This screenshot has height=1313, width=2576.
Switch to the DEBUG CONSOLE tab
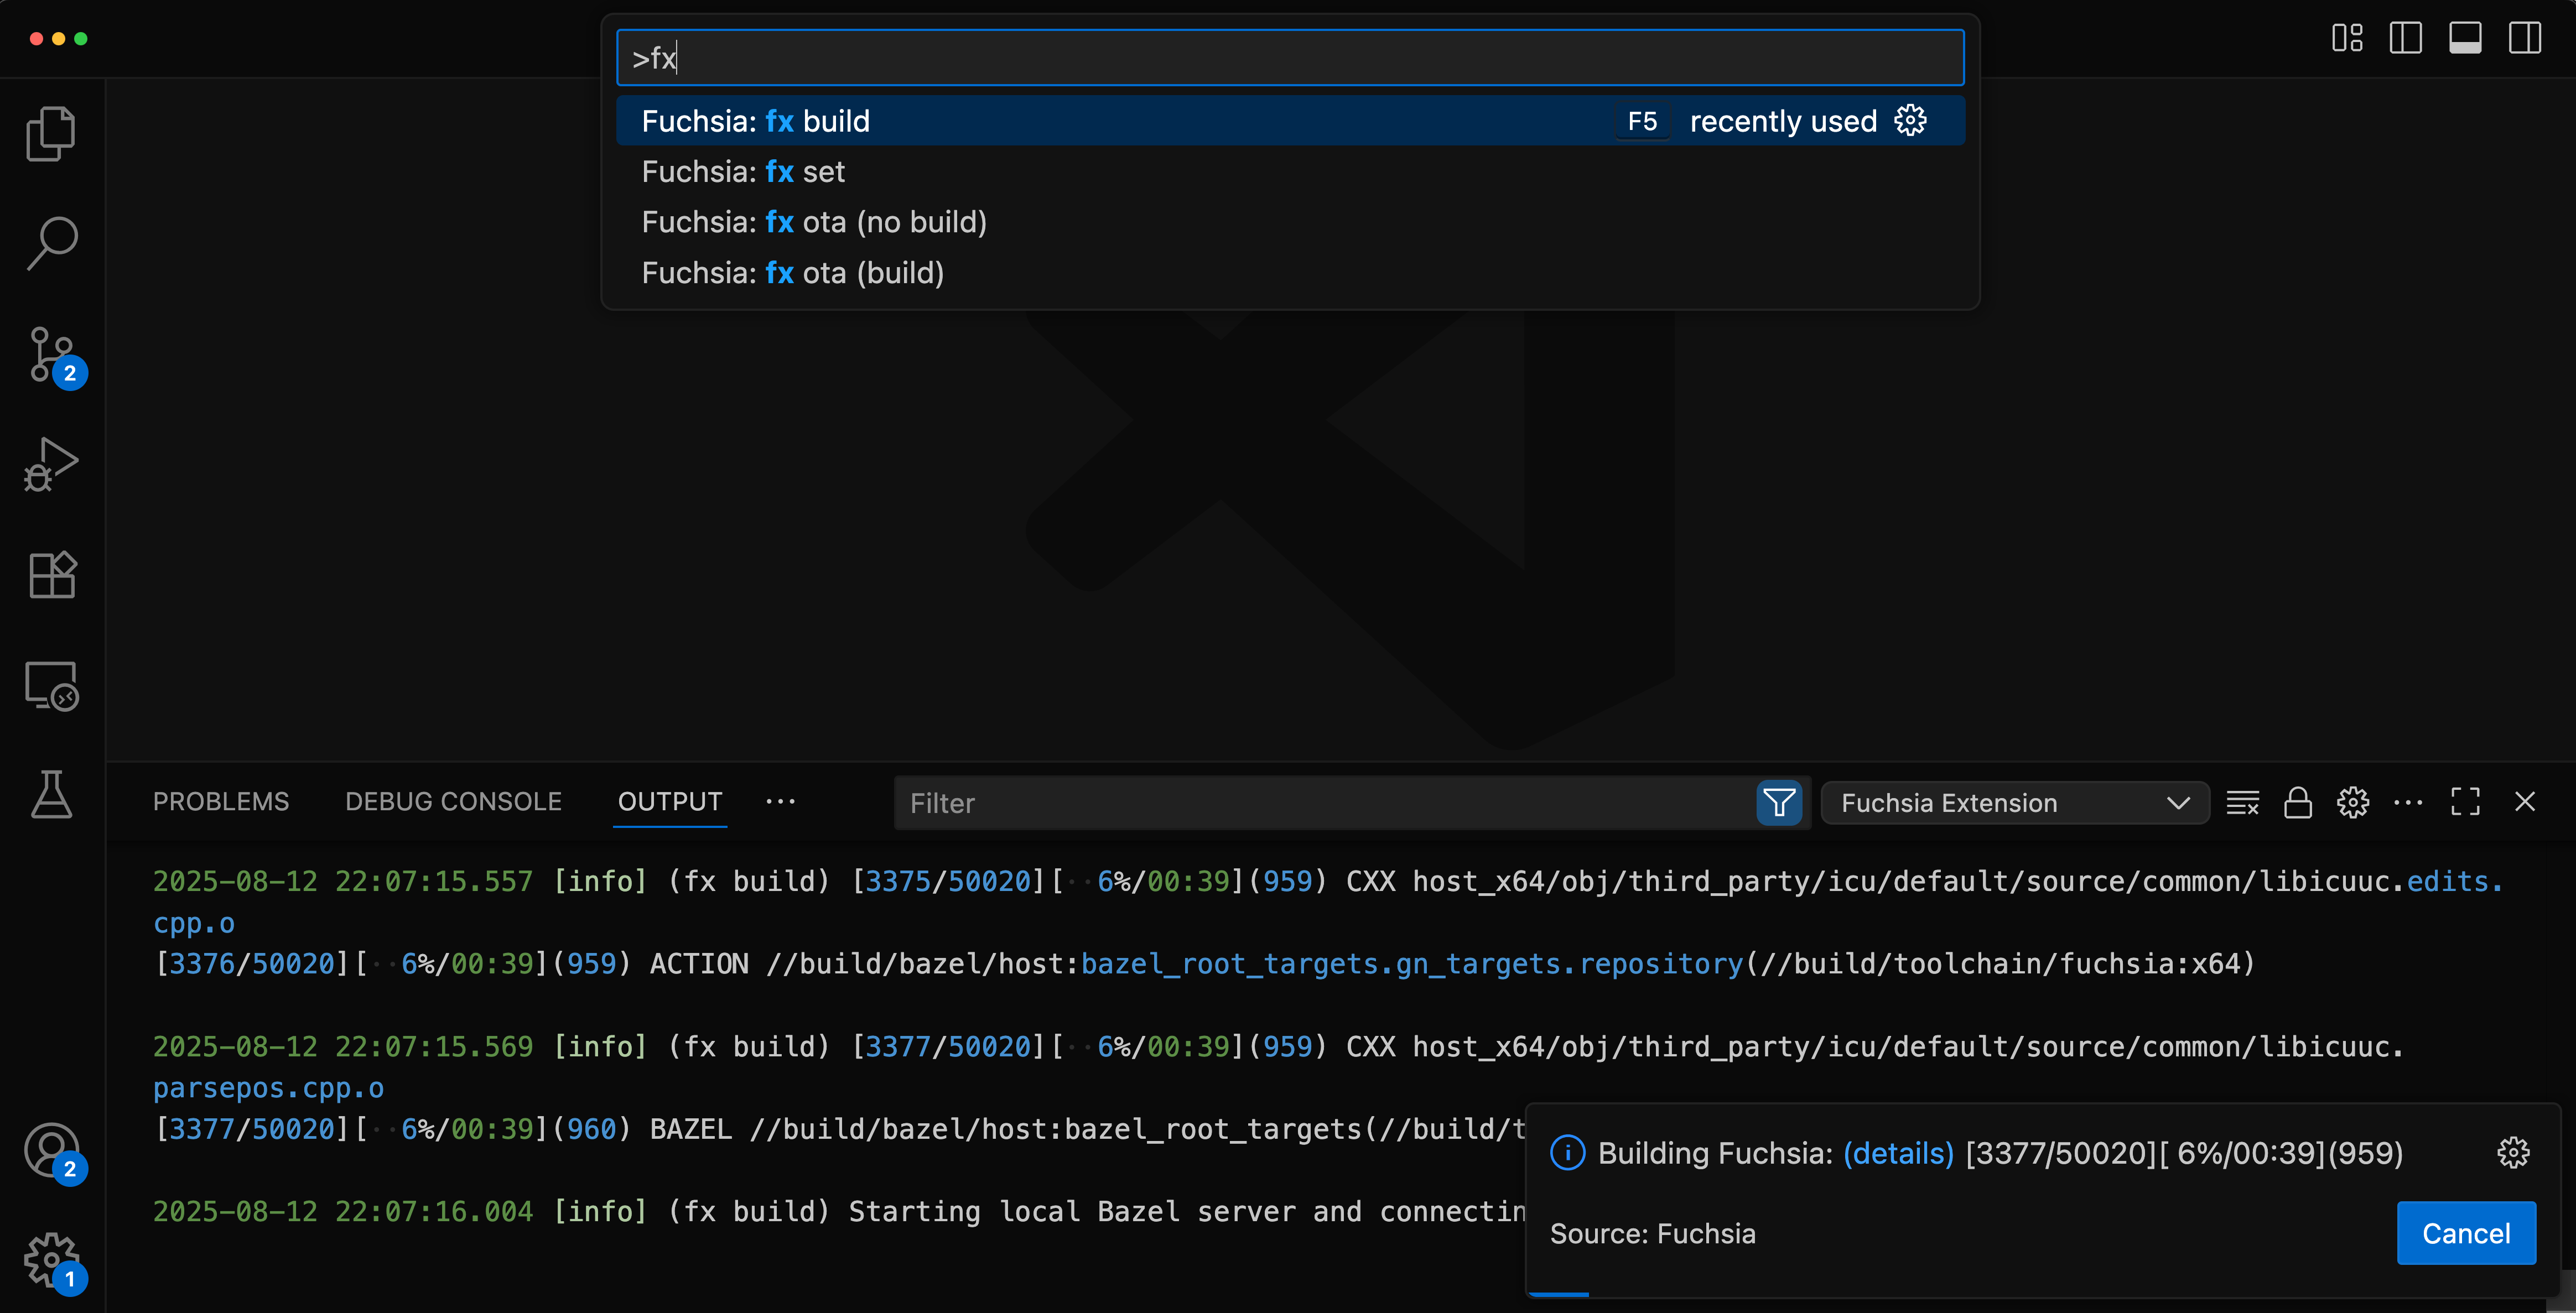453,801
